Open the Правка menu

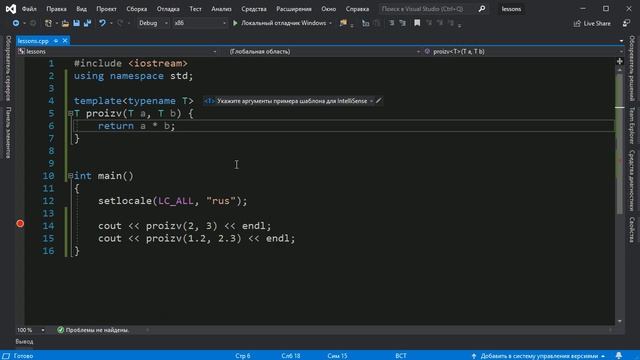tap(56, 9)
